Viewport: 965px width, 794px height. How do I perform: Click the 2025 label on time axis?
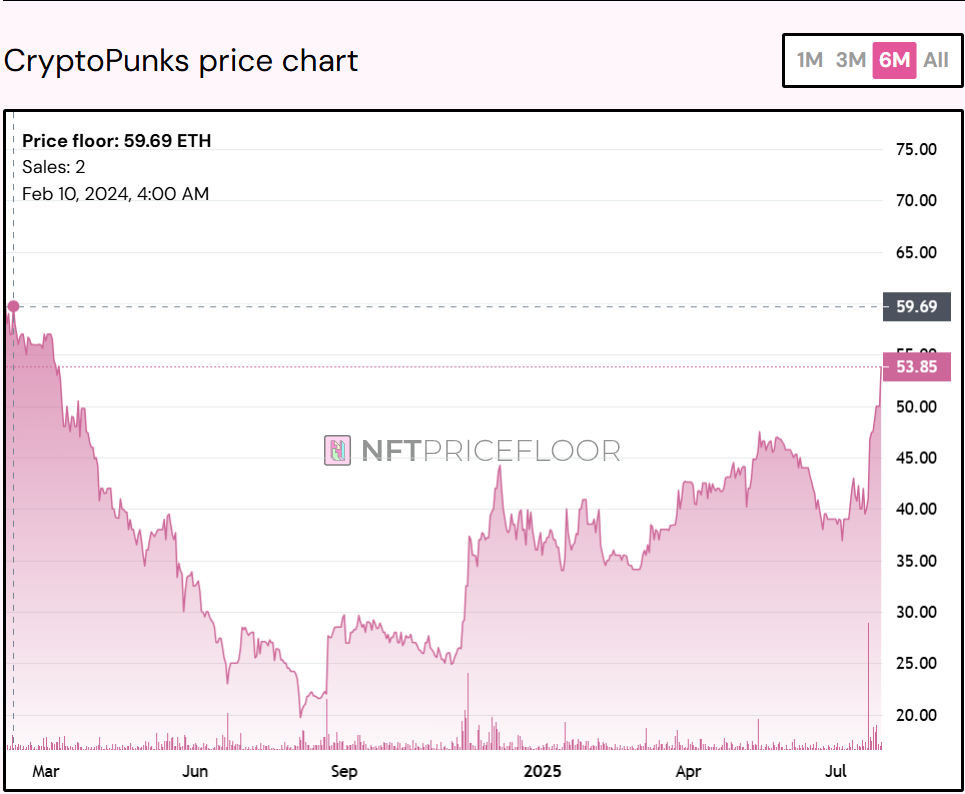point(544,771)
